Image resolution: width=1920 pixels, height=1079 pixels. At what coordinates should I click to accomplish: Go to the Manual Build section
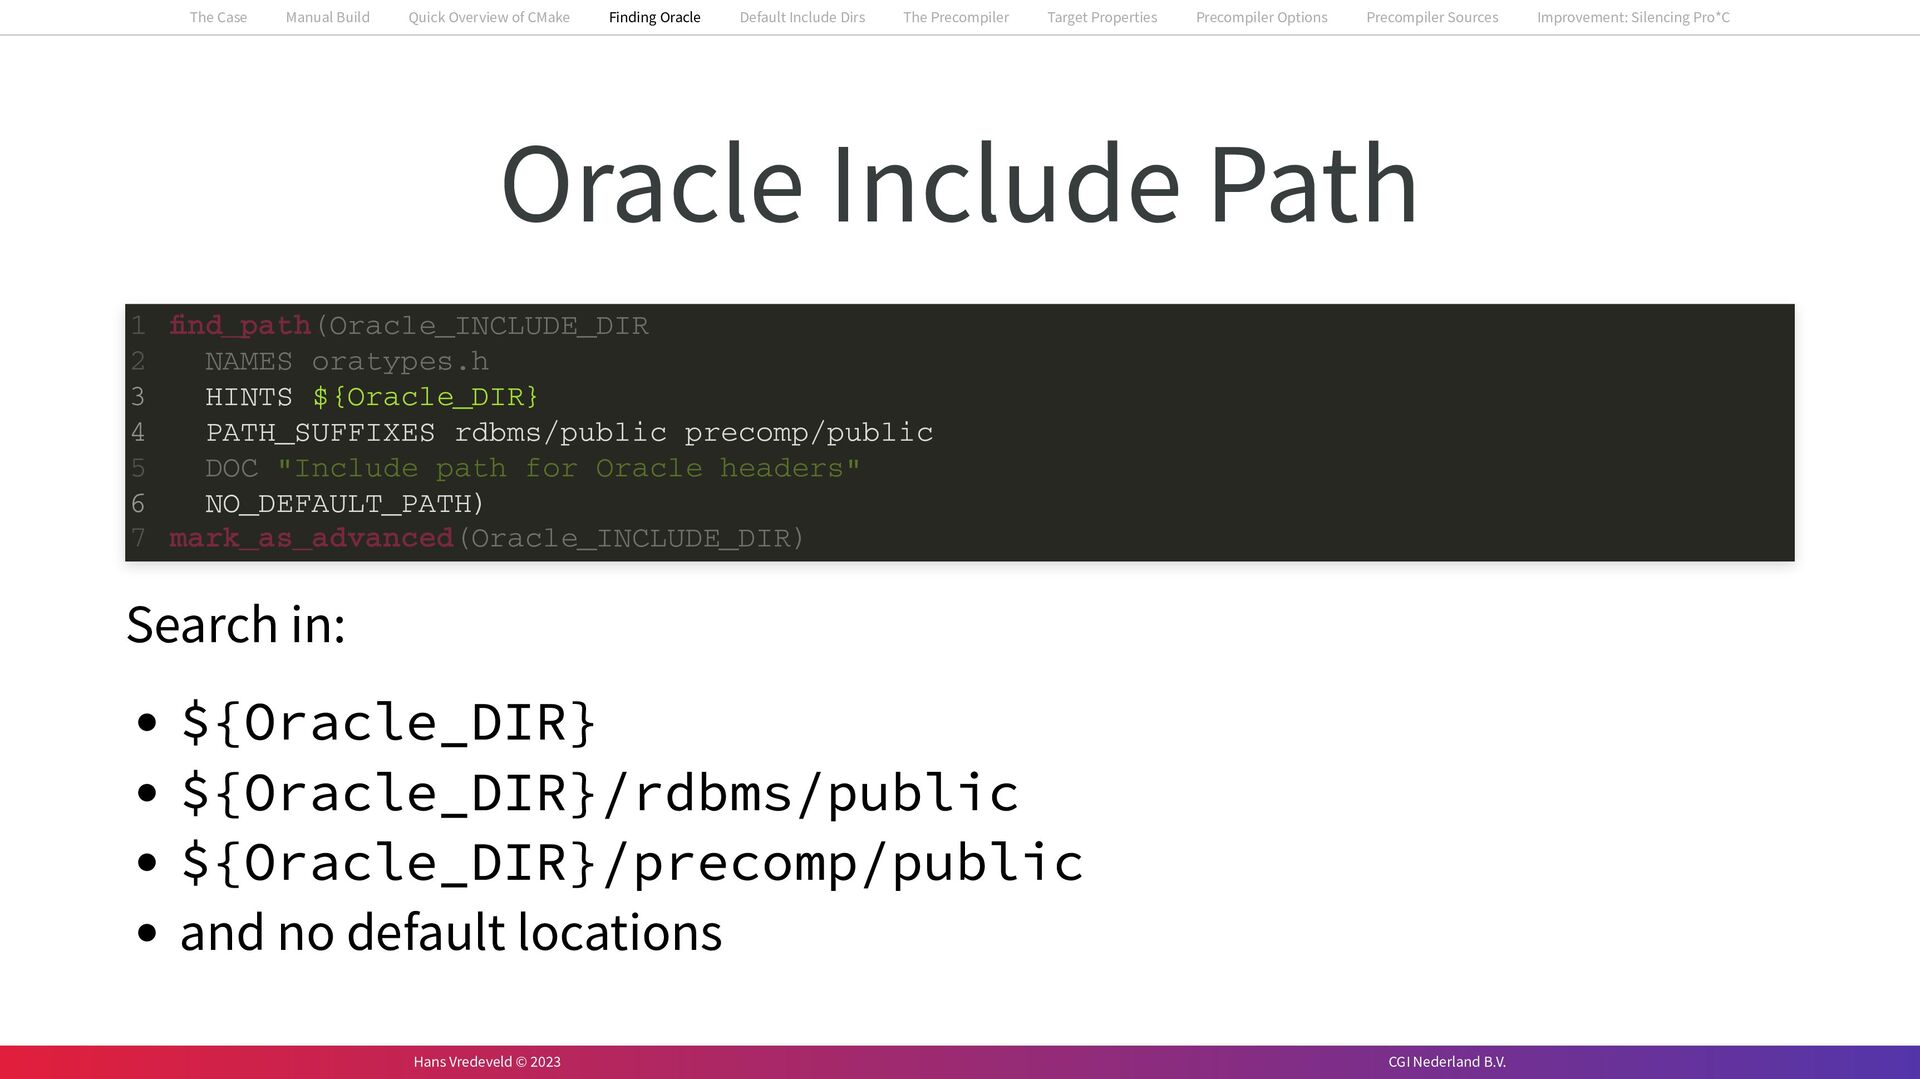[x=327, y=17]
